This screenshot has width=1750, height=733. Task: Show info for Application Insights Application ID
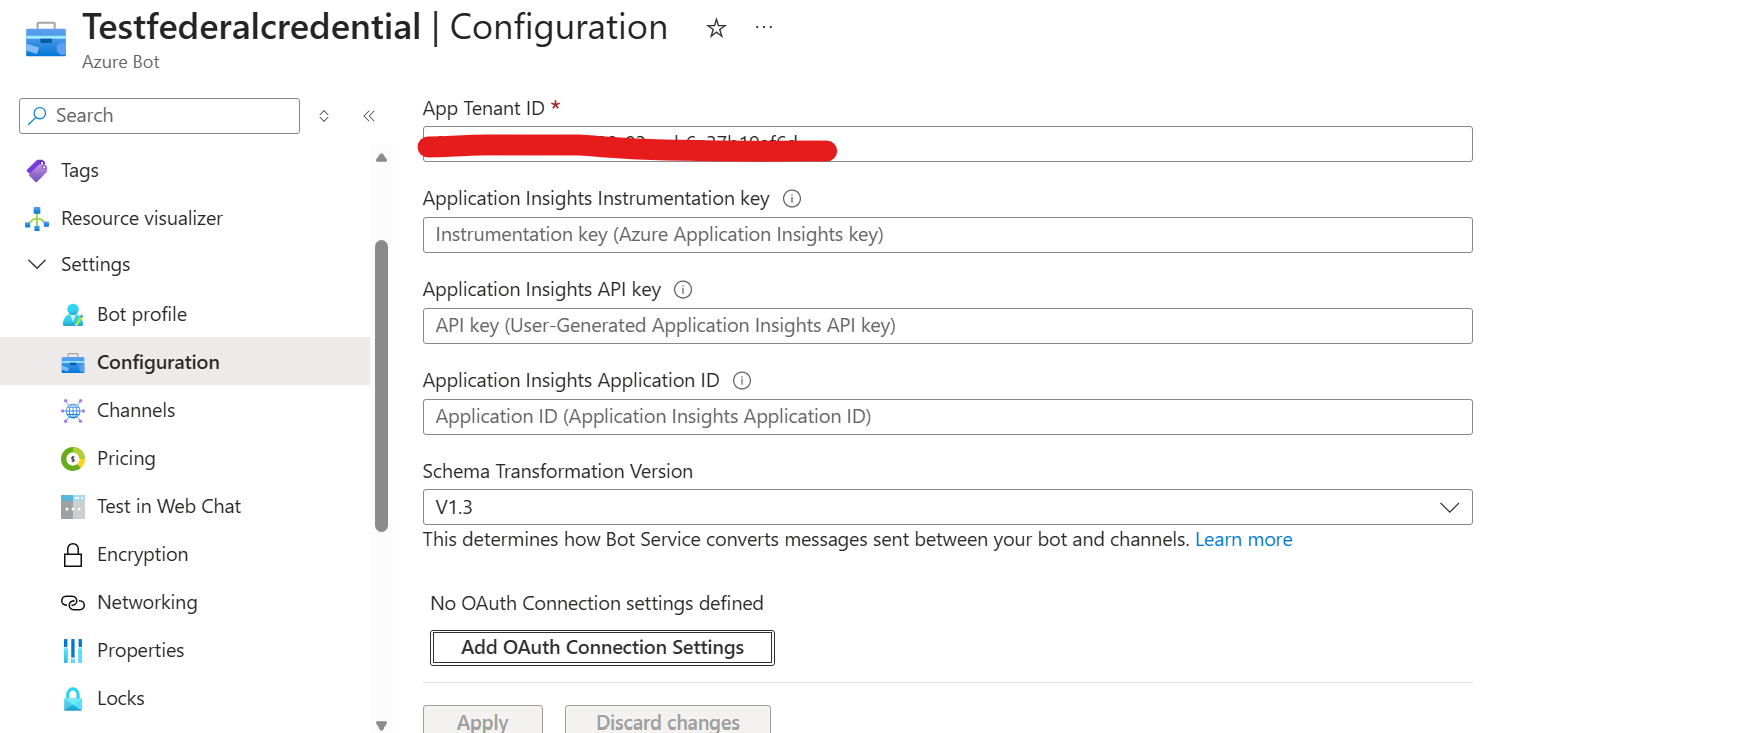(742, 380)
